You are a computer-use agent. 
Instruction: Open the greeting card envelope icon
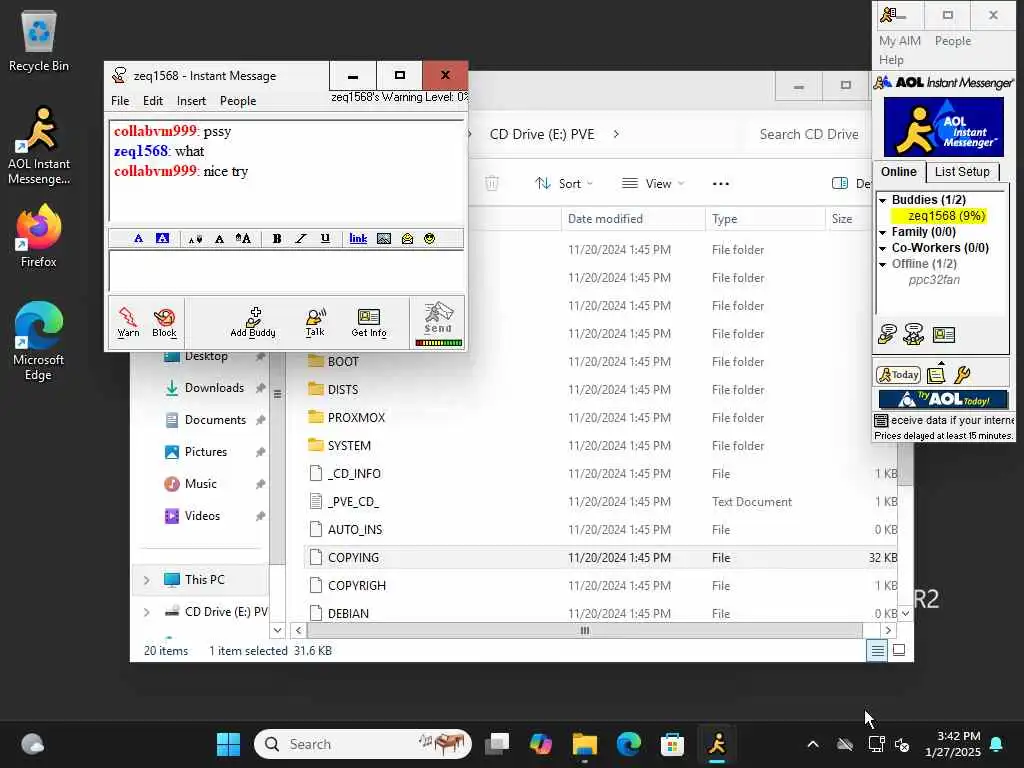click(408, 238)
